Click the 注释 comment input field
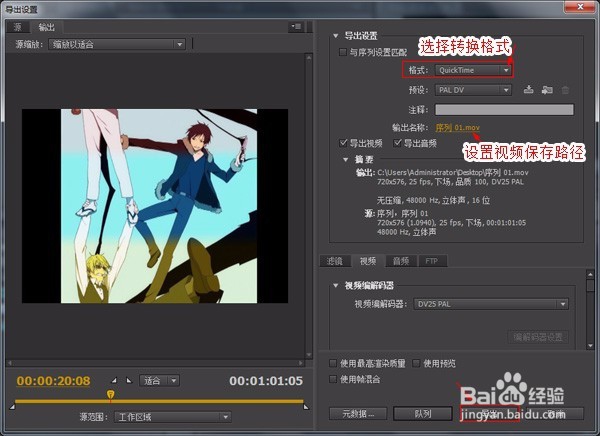The width and height of the screenshot is (600, 436). [504, 109]
